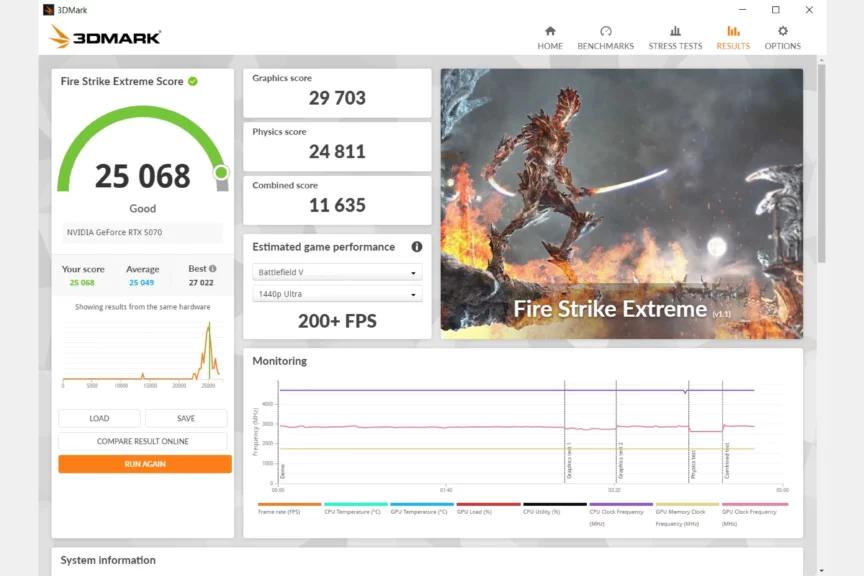Toggle the Frame rate (FPS) legend item
864x576 pixels.
pos(289,511)
